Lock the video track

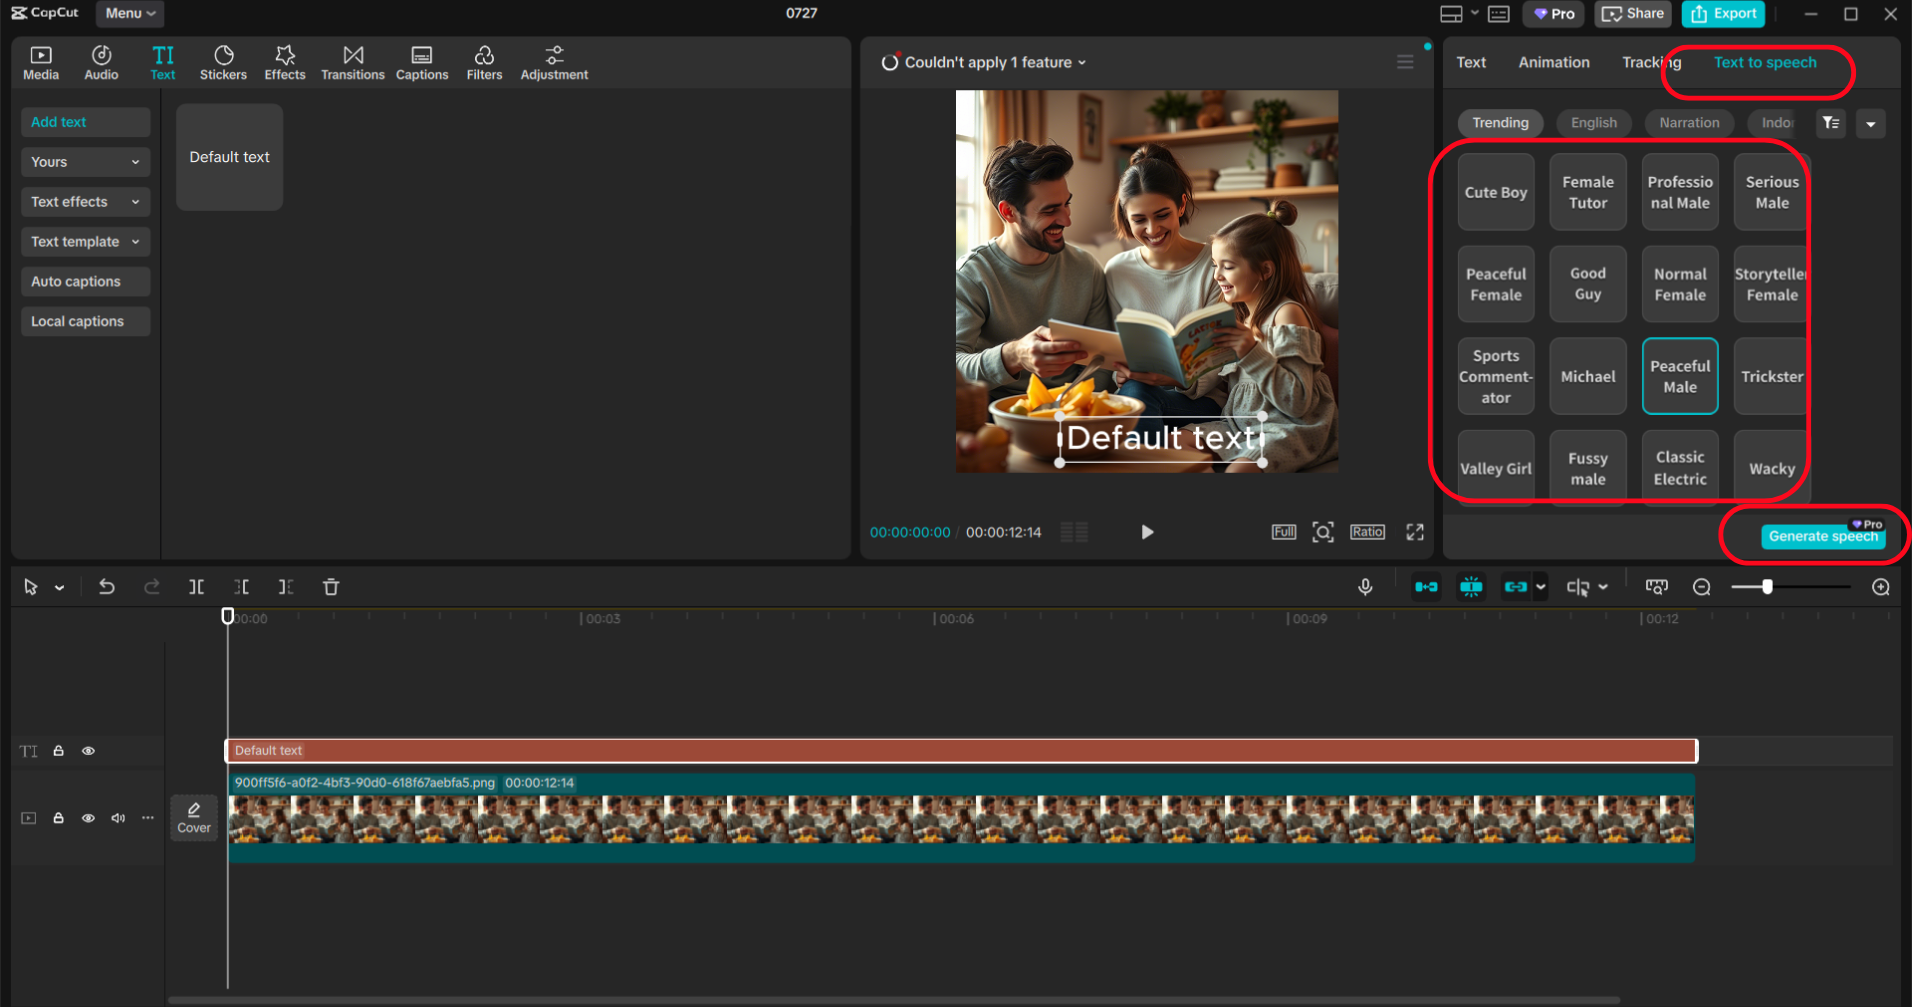pyautogui.click(x=59, y=818)
